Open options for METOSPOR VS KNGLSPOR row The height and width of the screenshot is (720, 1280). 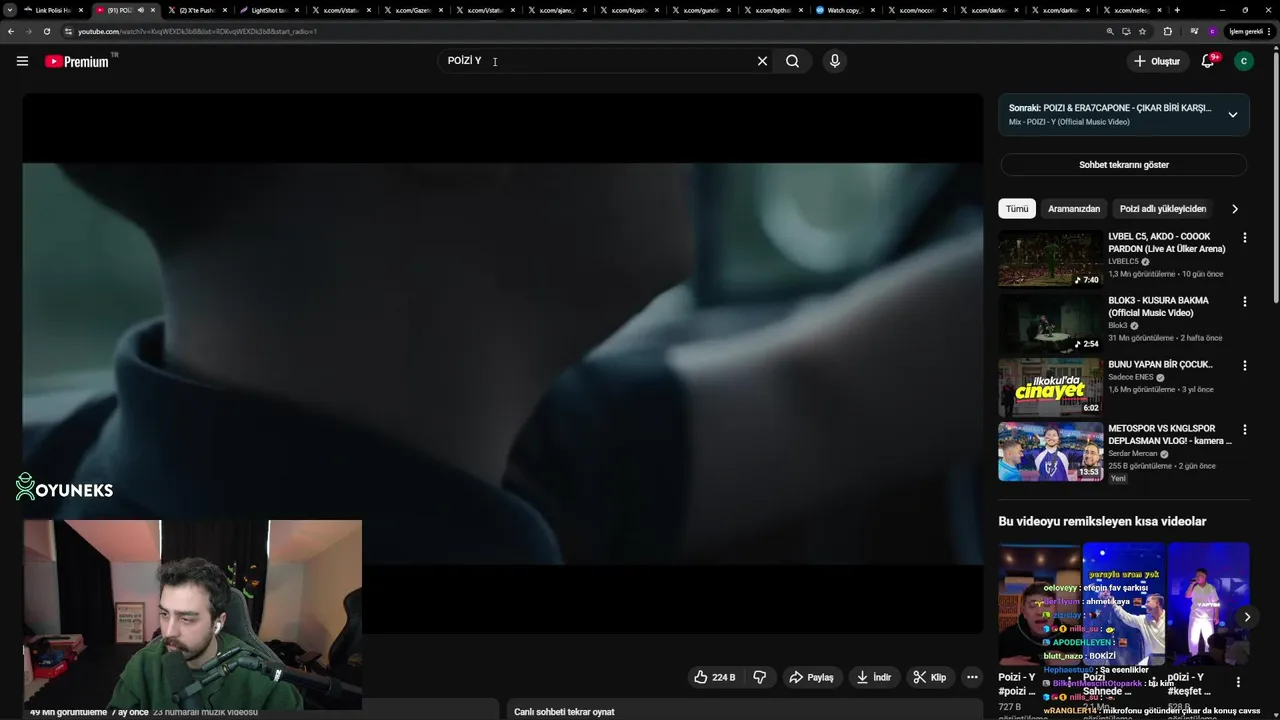tap(1245, 430)
